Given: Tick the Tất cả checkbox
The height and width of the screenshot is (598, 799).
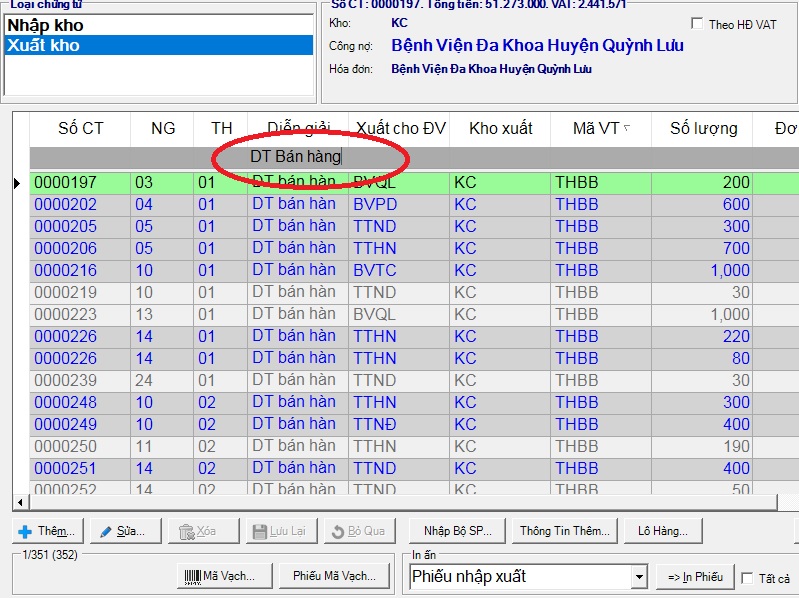Looking at the screenshot, I should pyautogui.click(x=747, y=578).
